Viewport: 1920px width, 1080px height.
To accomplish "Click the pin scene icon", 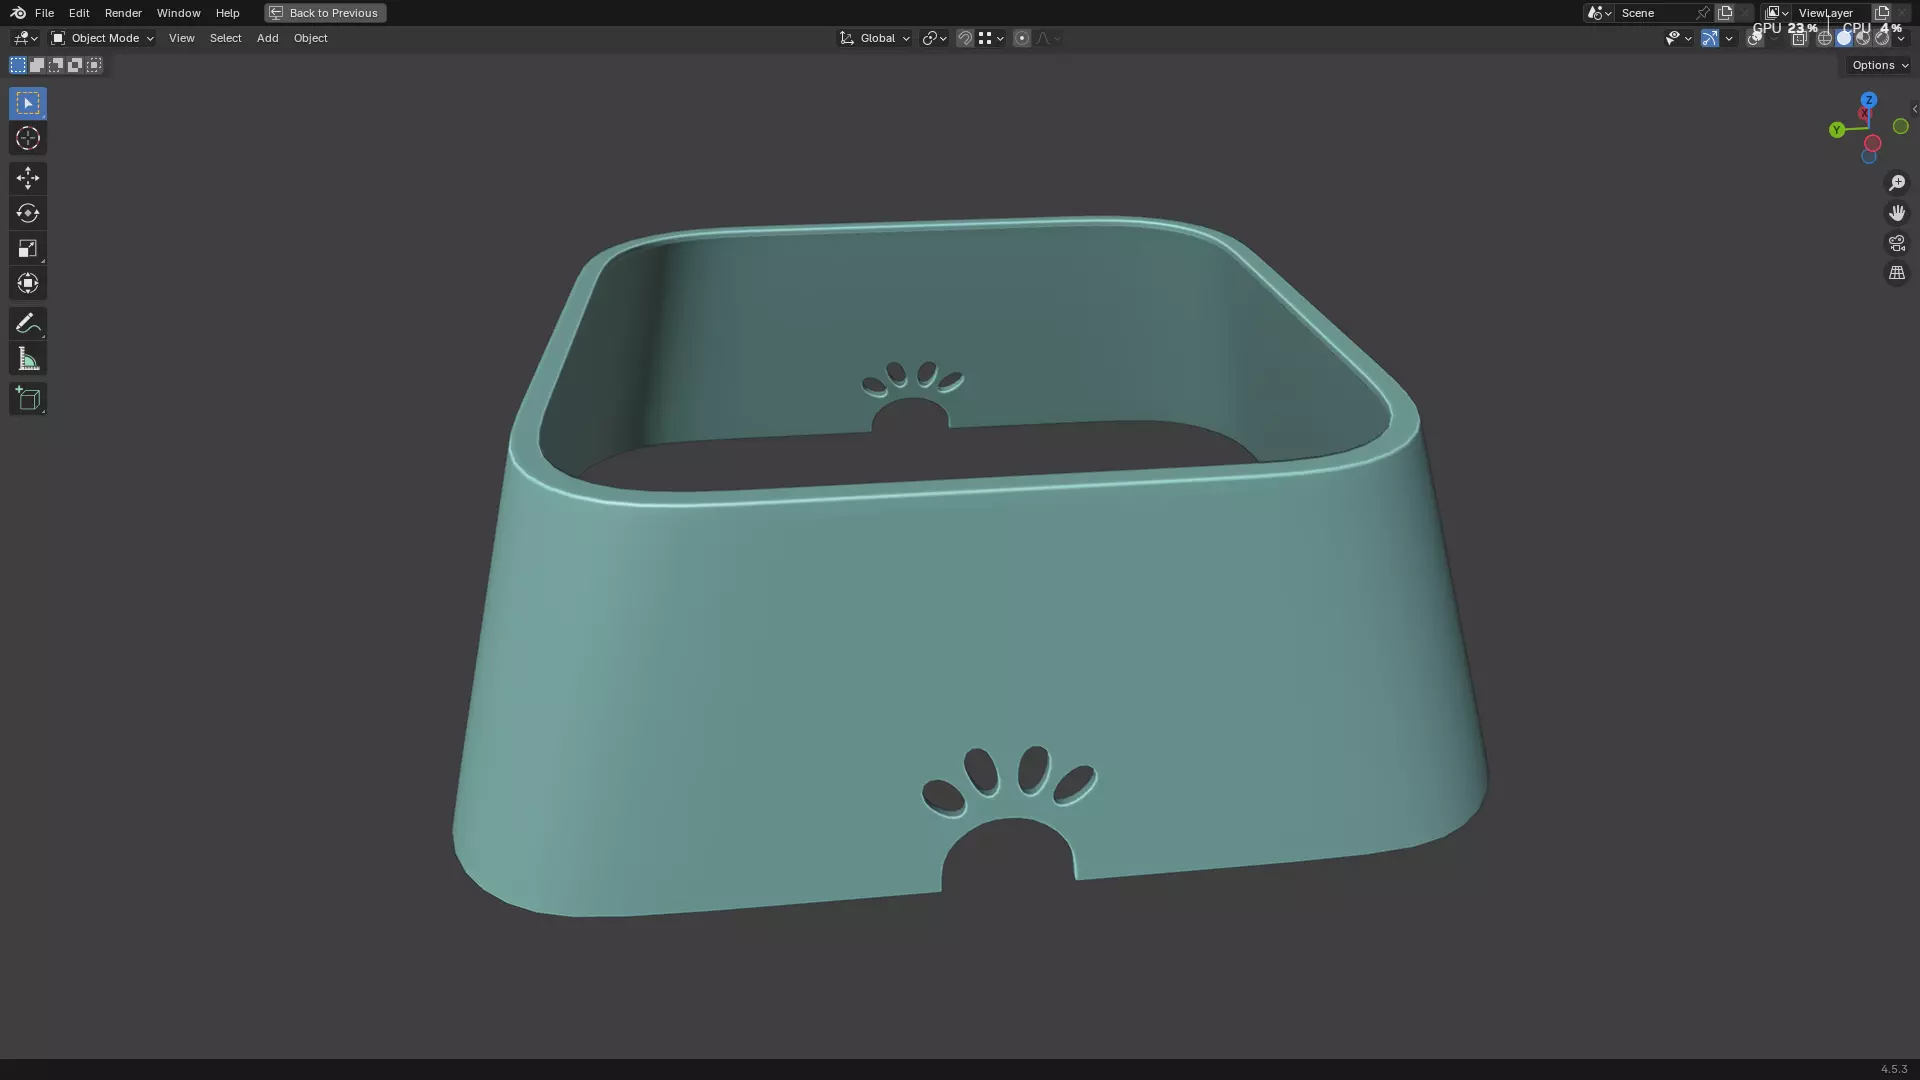I will pyautogui.click(x=1703, y=13).
